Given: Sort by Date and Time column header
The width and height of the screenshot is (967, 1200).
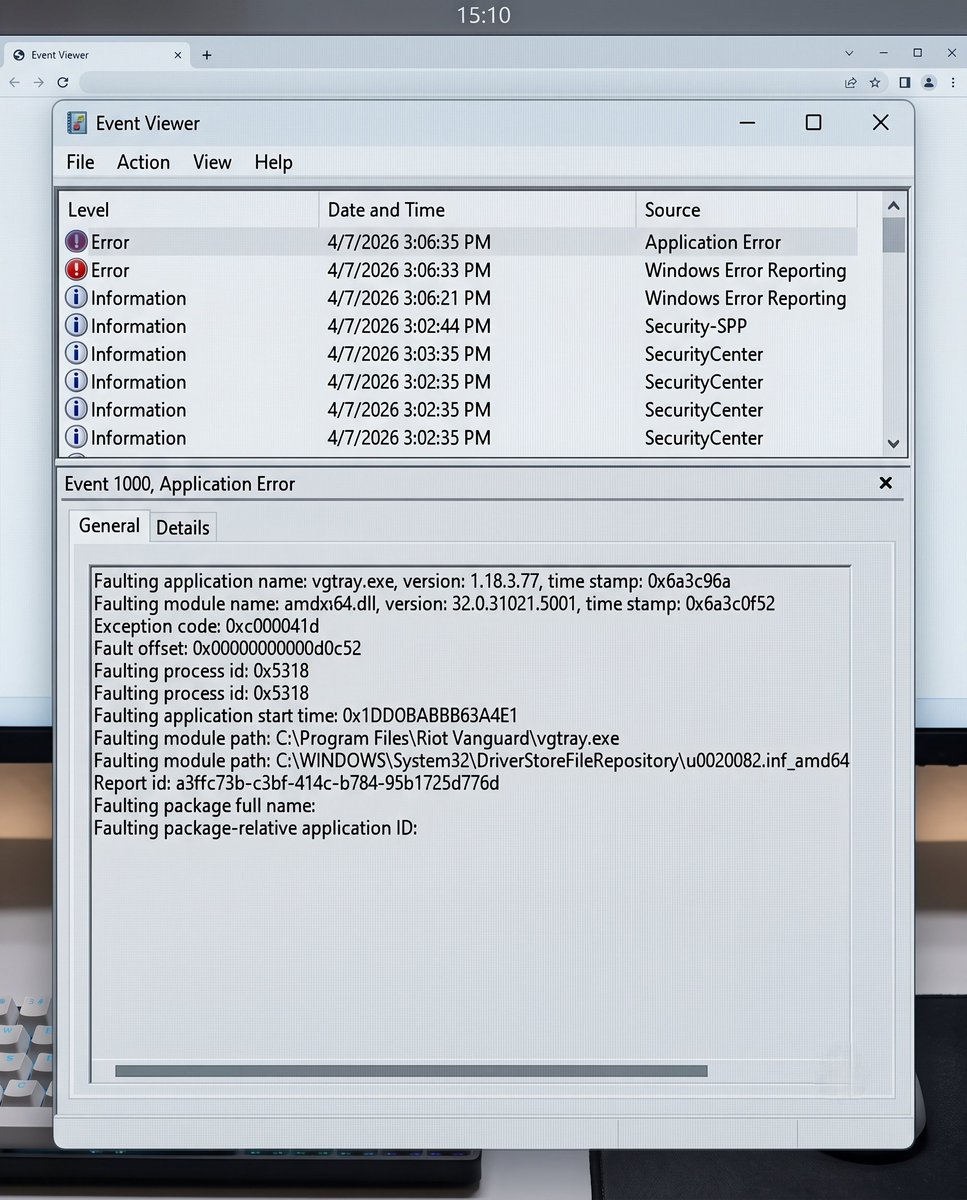Looking at the screenshot, I should click(x=477, y=210).
